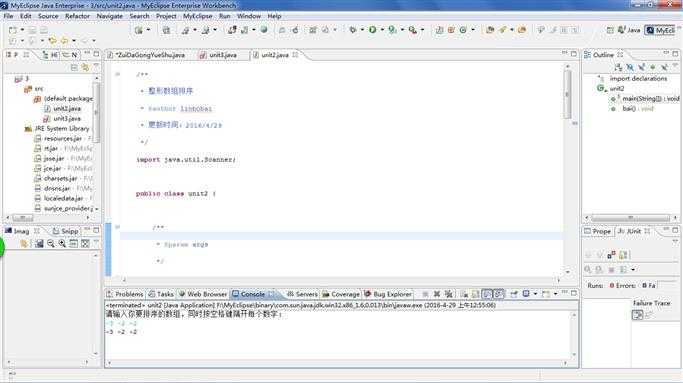Image resolution: width=683 pixels, height=383 pixels.
Task: Open dropdown arrow next to Run button
Action: click(x=382, y=30)
